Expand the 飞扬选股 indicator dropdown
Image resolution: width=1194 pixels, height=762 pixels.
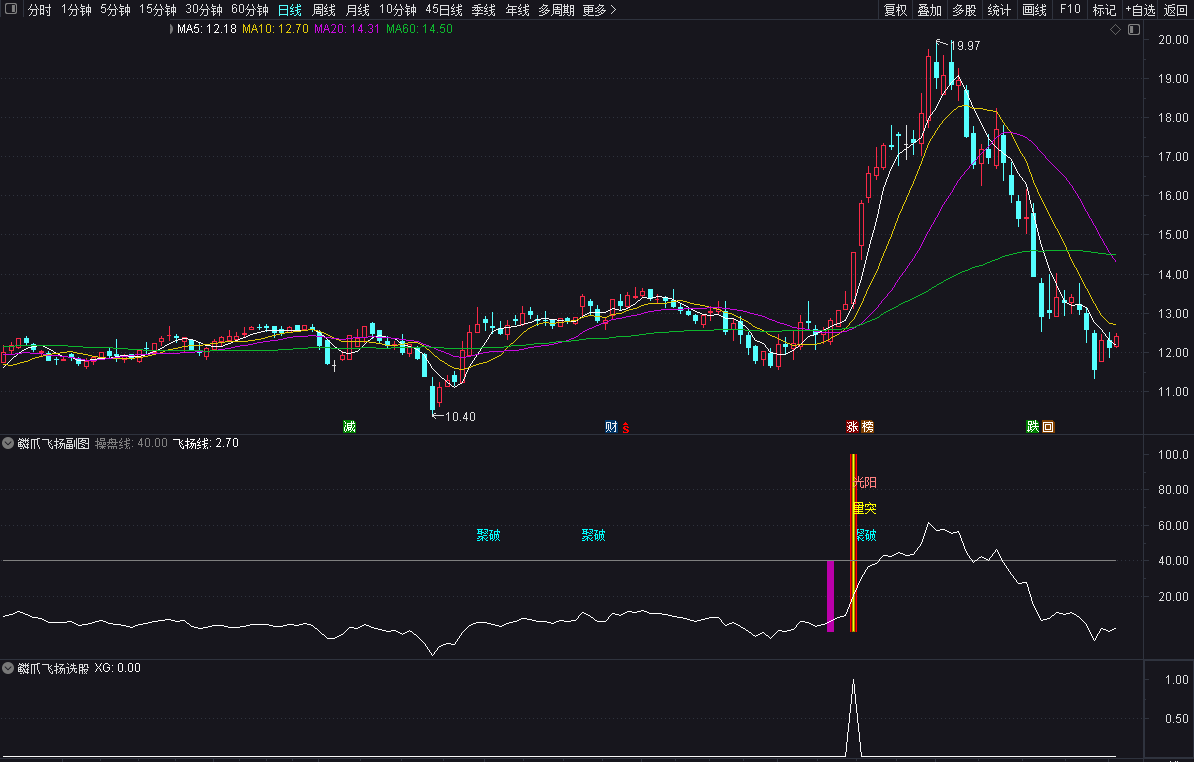click(x=8, y=668)
